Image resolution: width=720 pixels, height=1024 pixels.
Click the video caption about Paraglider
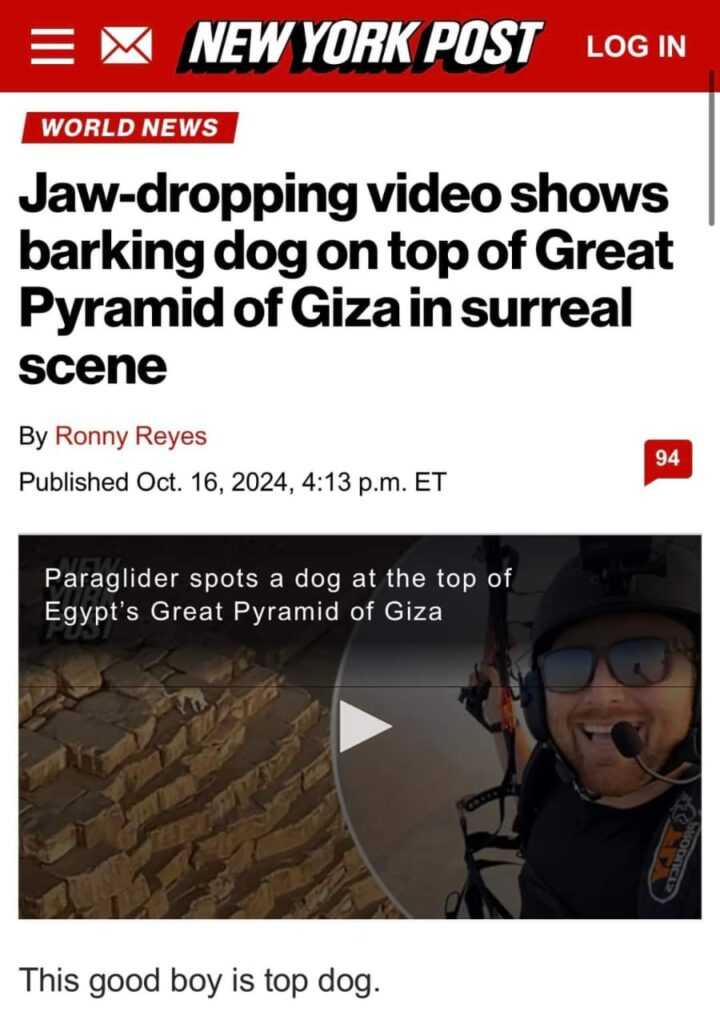[x=278, y=595]
